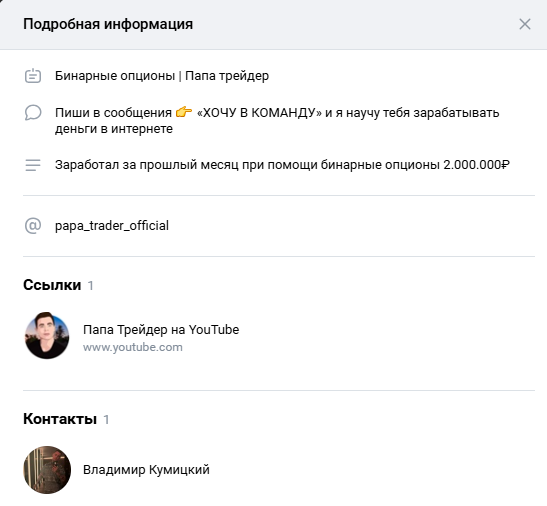Click the speech bubble status icon
This screenshot has height=506, width=547.
pos(33,113)
